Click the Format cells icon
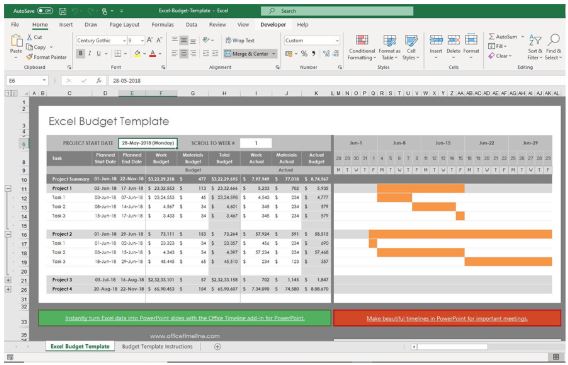Viewport: 568px width, 365px height. [471, 40]
